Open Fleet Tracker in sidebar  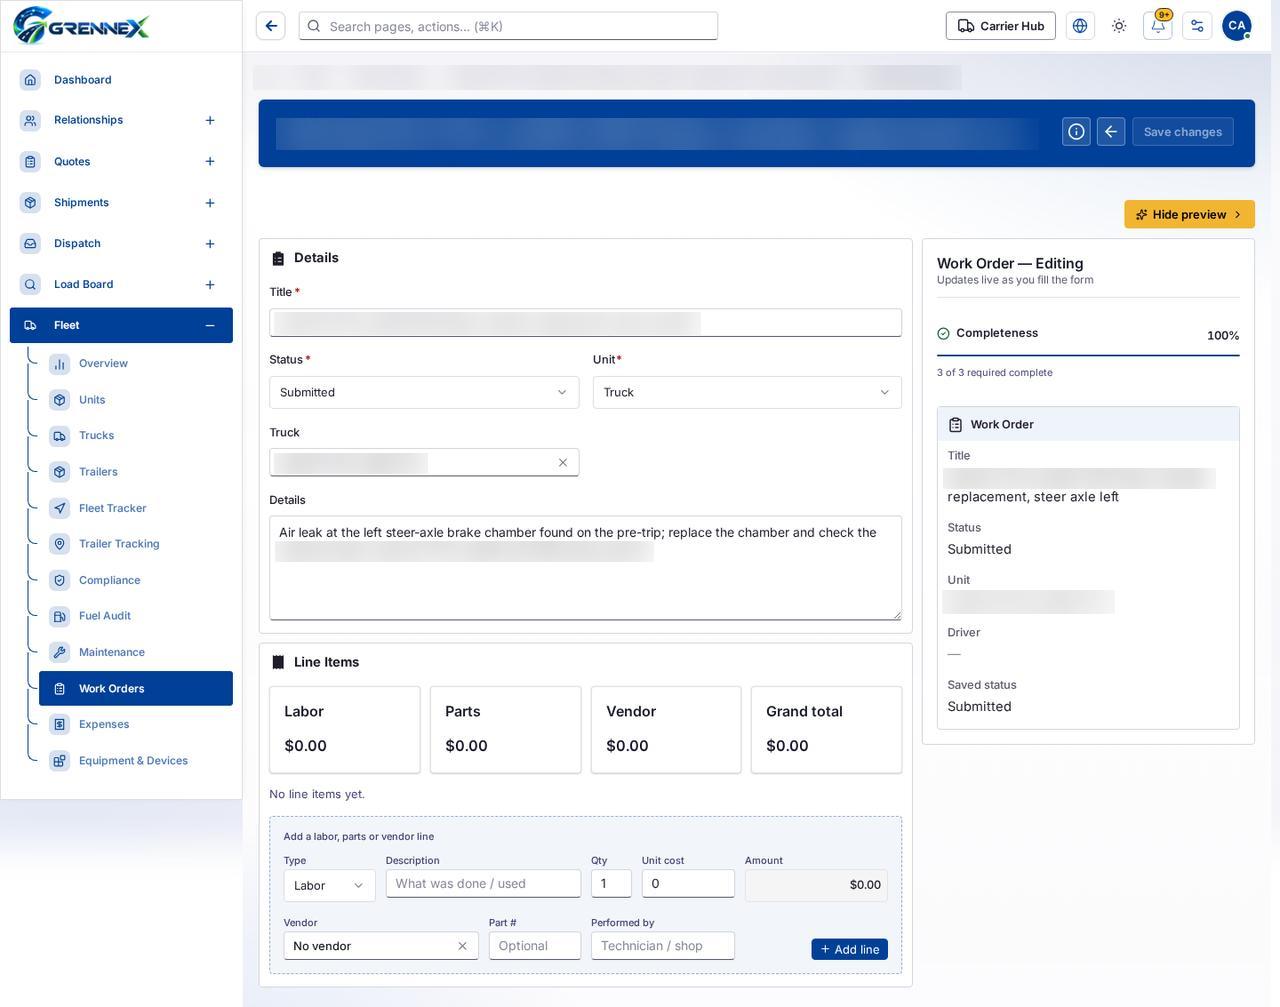113,508
